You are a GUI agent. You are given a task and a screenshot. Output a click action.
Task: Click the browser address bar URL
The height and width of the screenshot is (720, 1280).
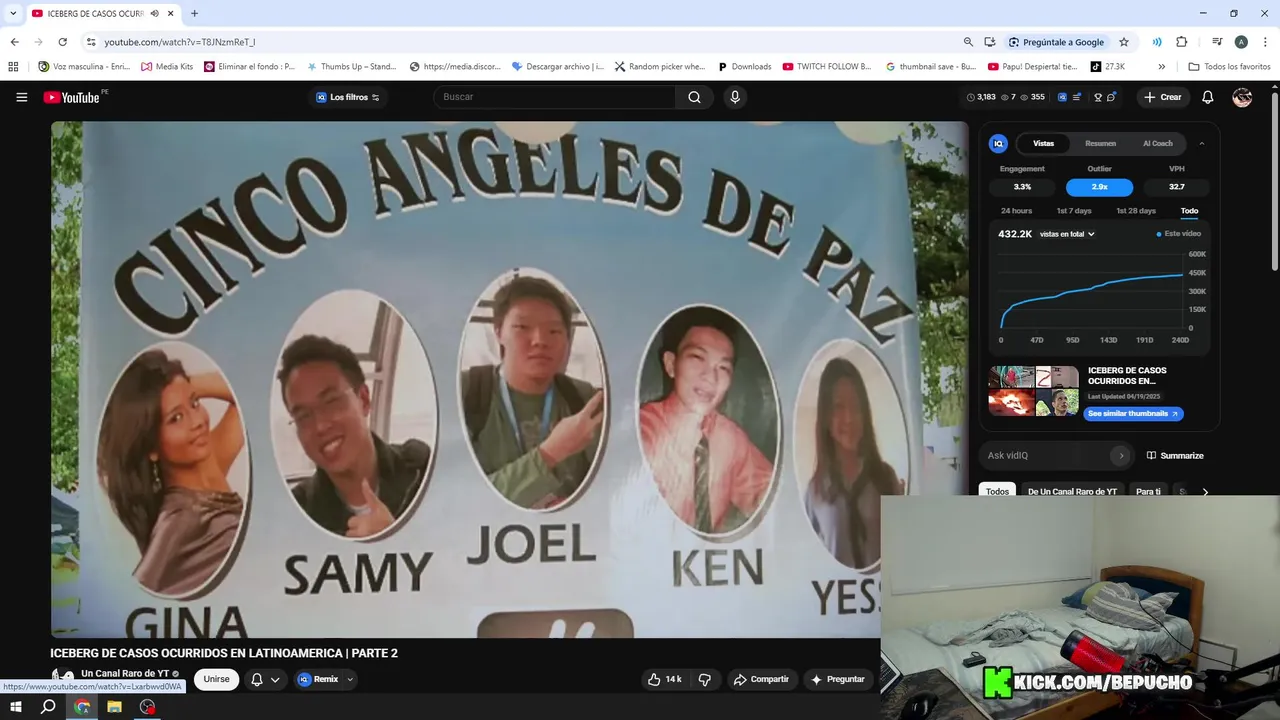click(x=180, y=42)
